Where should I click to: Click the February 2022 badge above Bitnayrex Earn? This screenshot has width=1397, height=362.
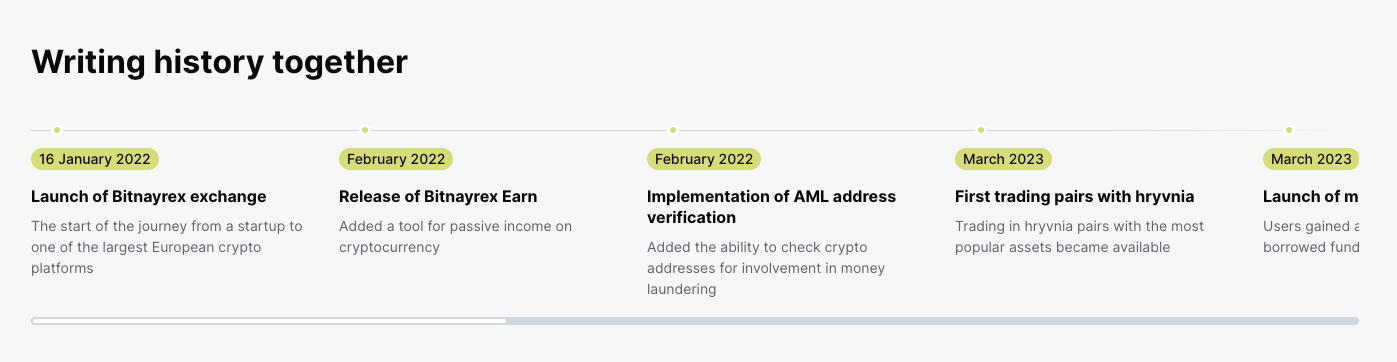point(396,159)
